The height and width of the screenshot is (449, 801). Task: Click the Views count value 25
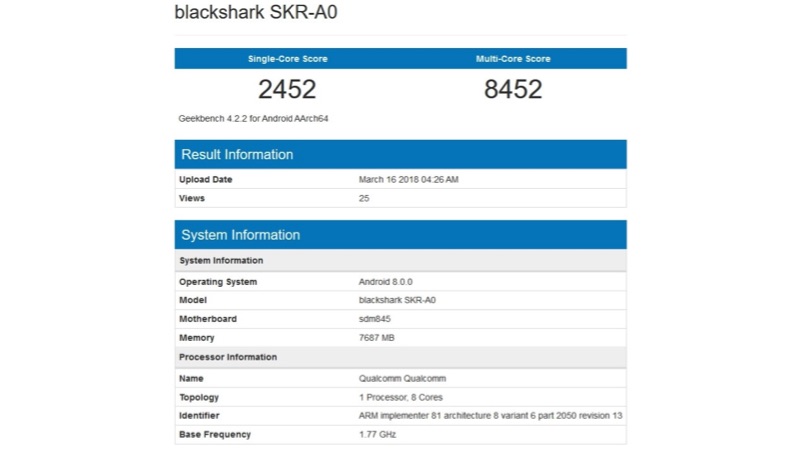(364, 198)
